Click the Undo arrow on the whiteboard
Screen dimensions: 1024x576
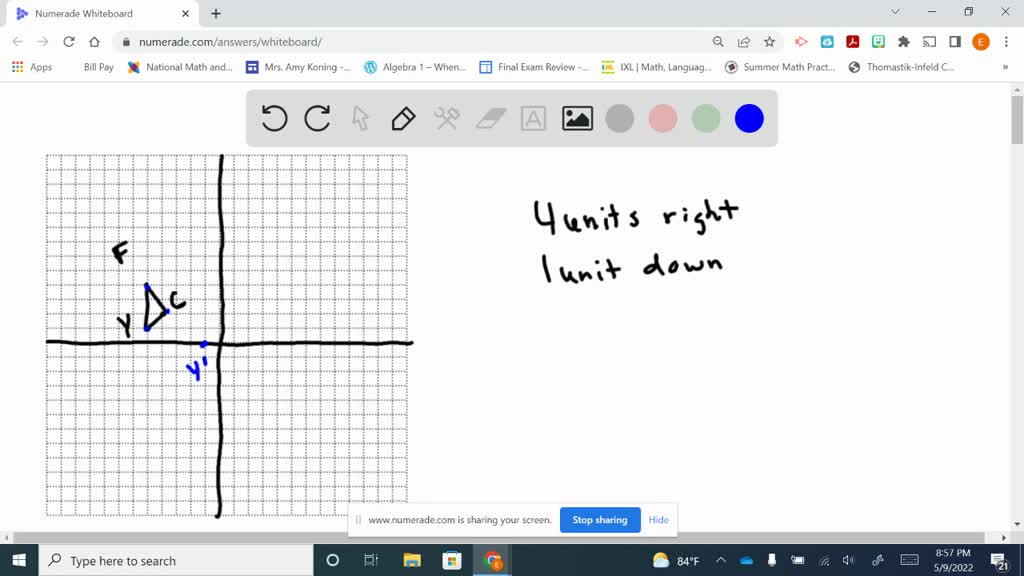coord(273,118)
